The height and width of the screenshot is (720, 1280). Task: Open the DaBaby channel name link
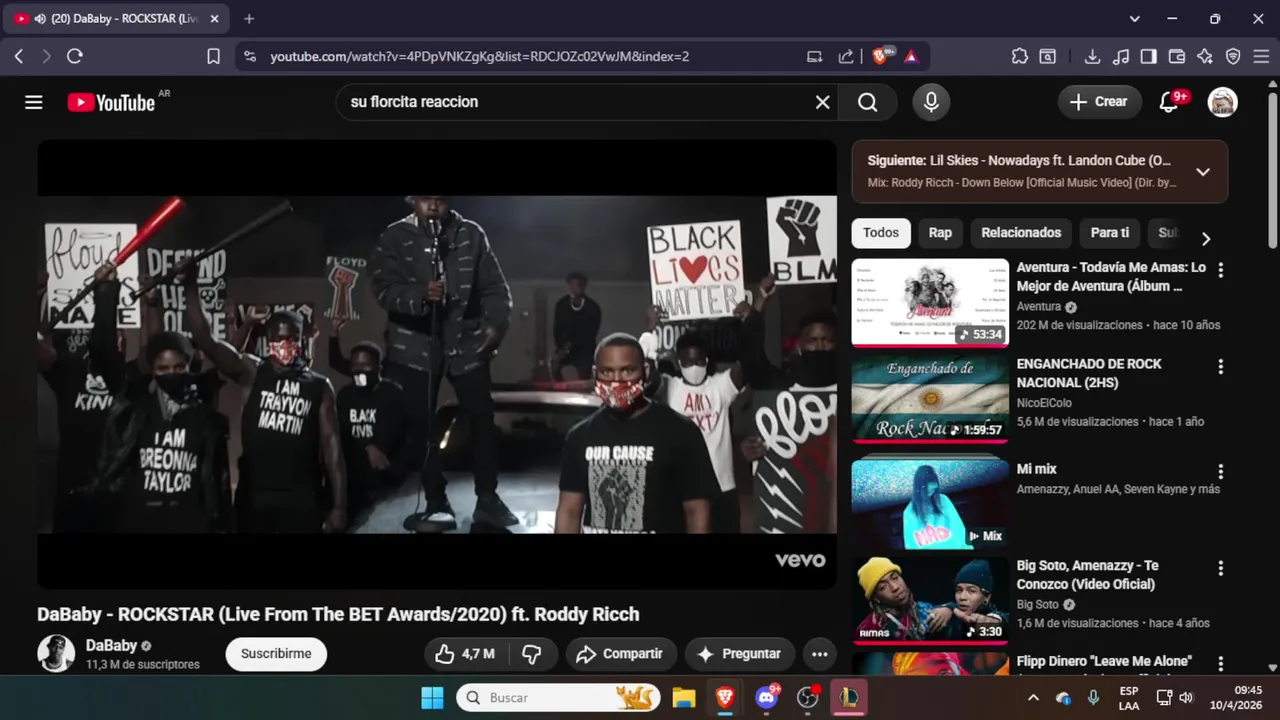click(x=111, y=646)
